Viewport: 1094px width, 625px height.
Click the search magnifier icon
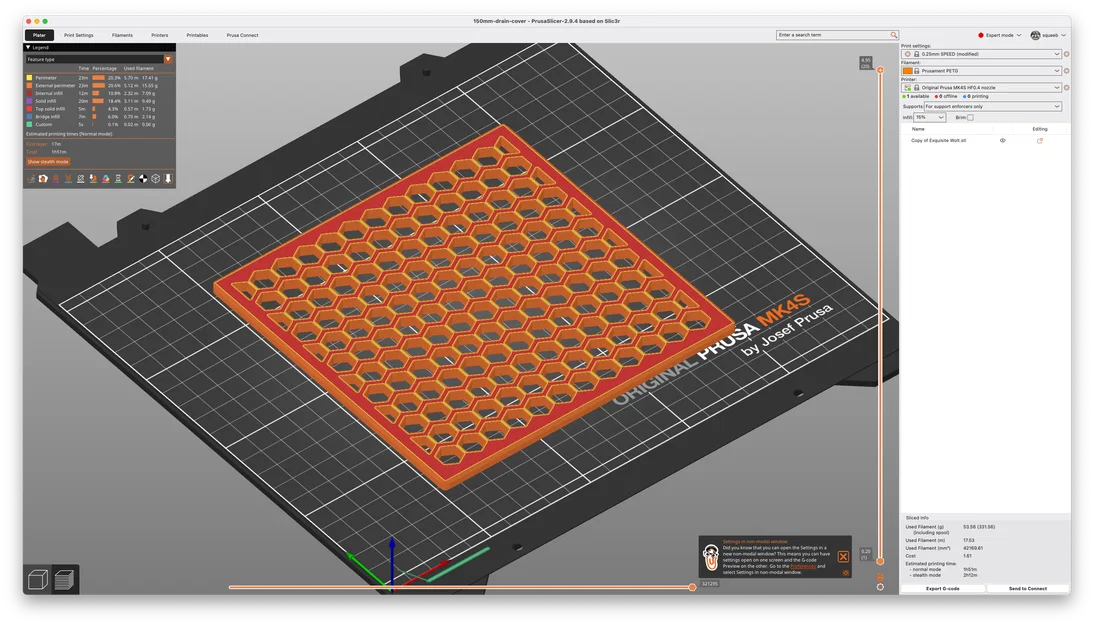pyautogui.click(x=893, y=35)
